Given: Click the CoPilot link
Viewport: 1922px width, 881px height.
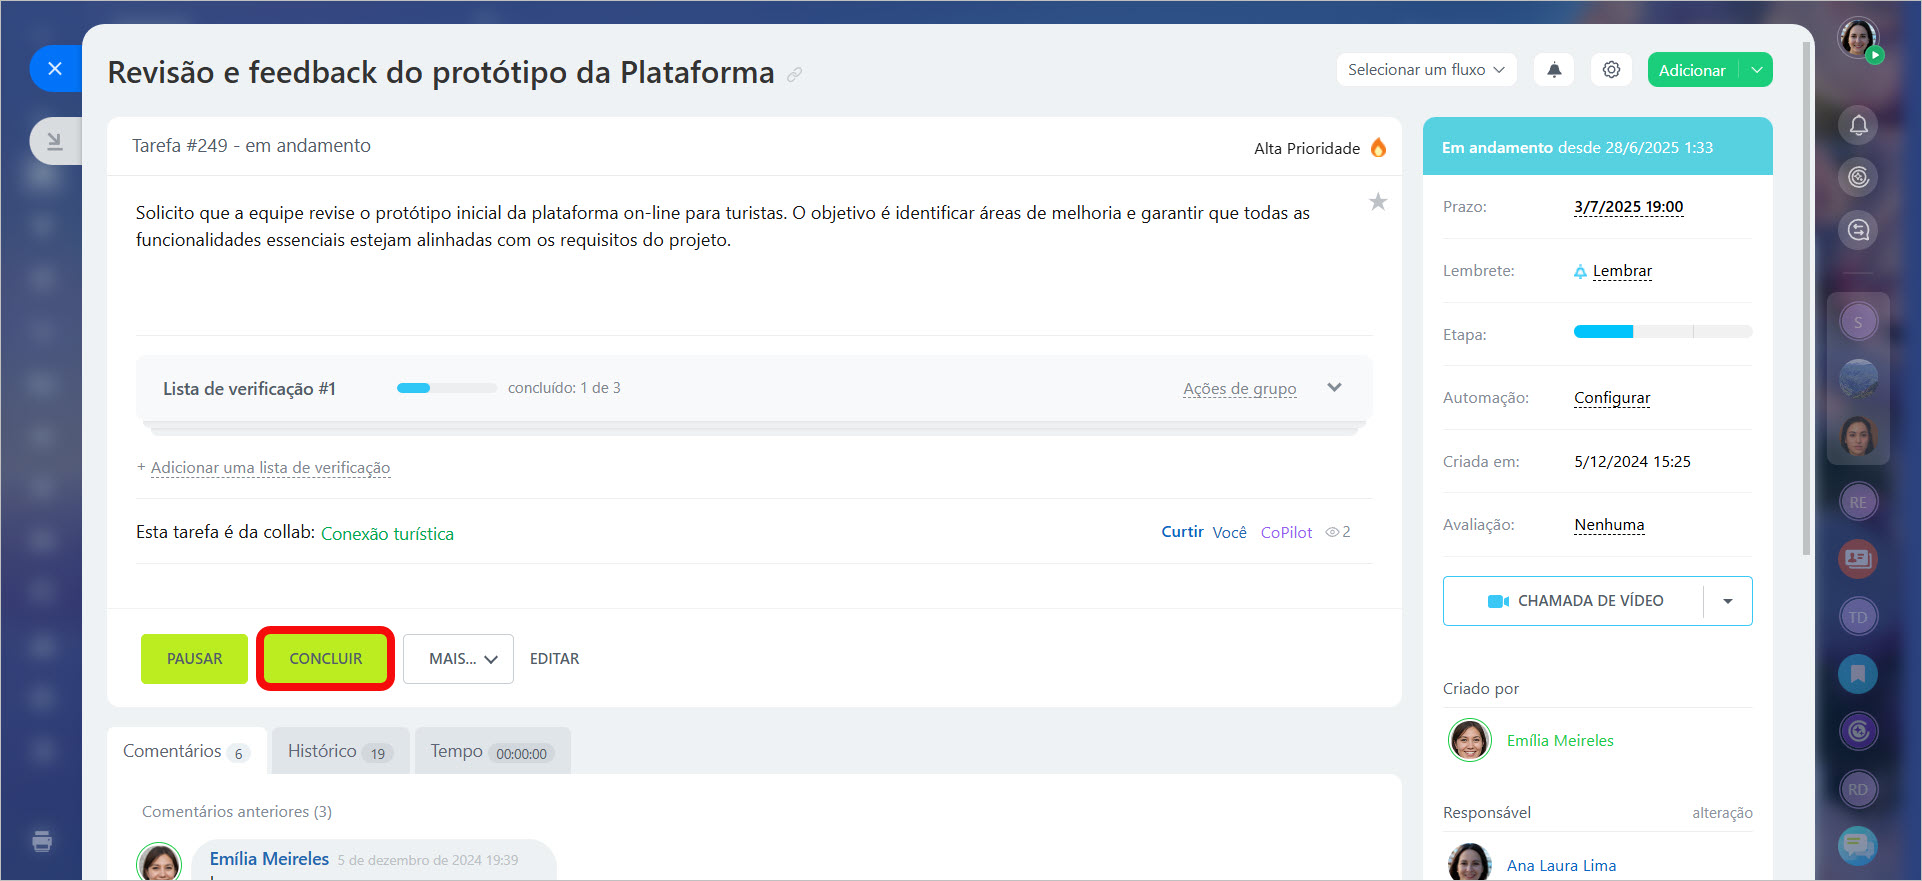Looking at the screenshot, I should tap(1286, 533).
